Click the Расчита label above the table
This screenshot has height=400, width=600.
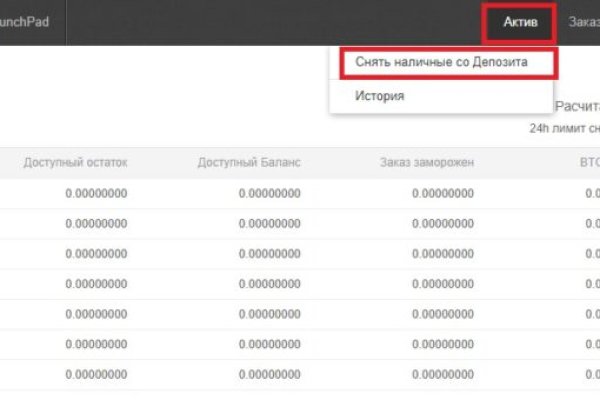coord(576,106)
